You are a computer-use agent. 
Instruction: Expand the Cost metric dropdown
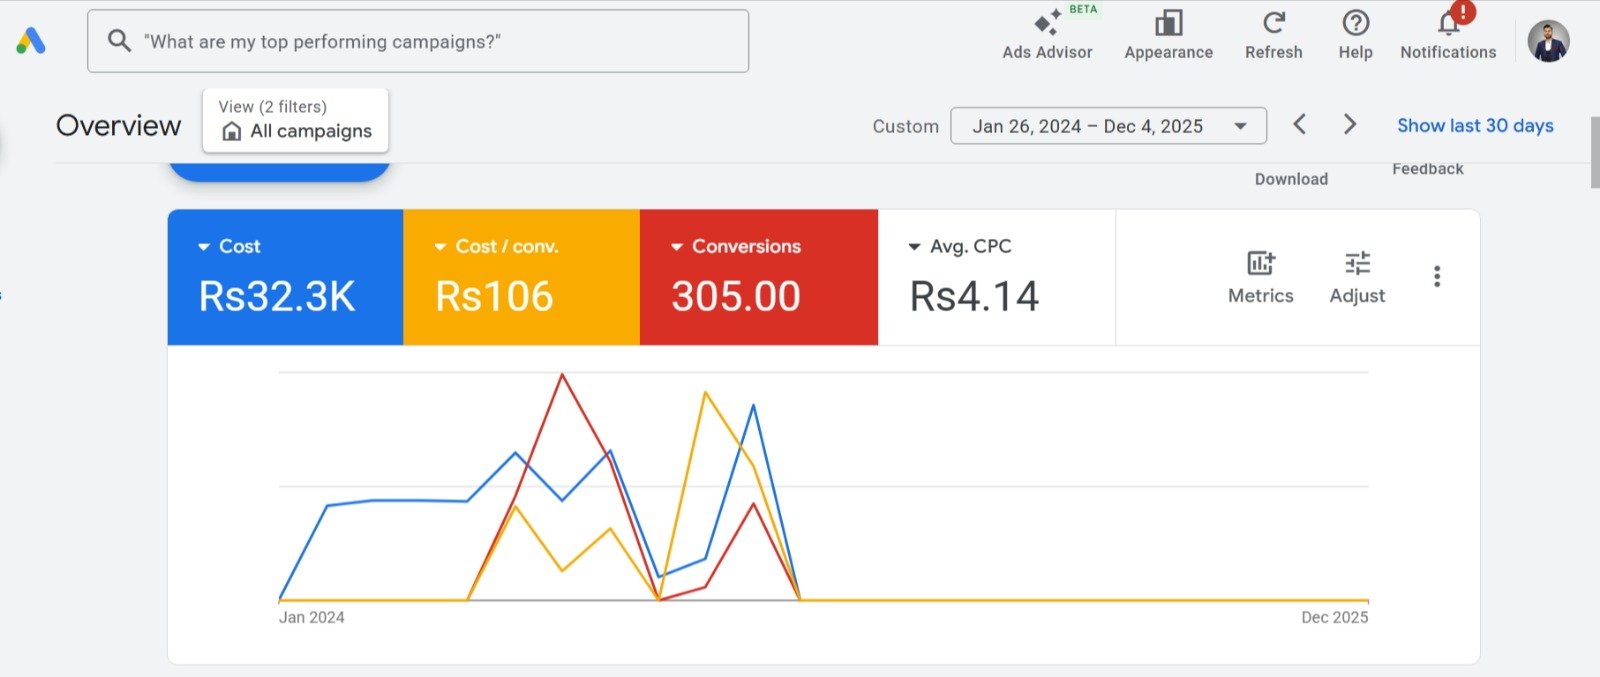(x=204, y=247)
